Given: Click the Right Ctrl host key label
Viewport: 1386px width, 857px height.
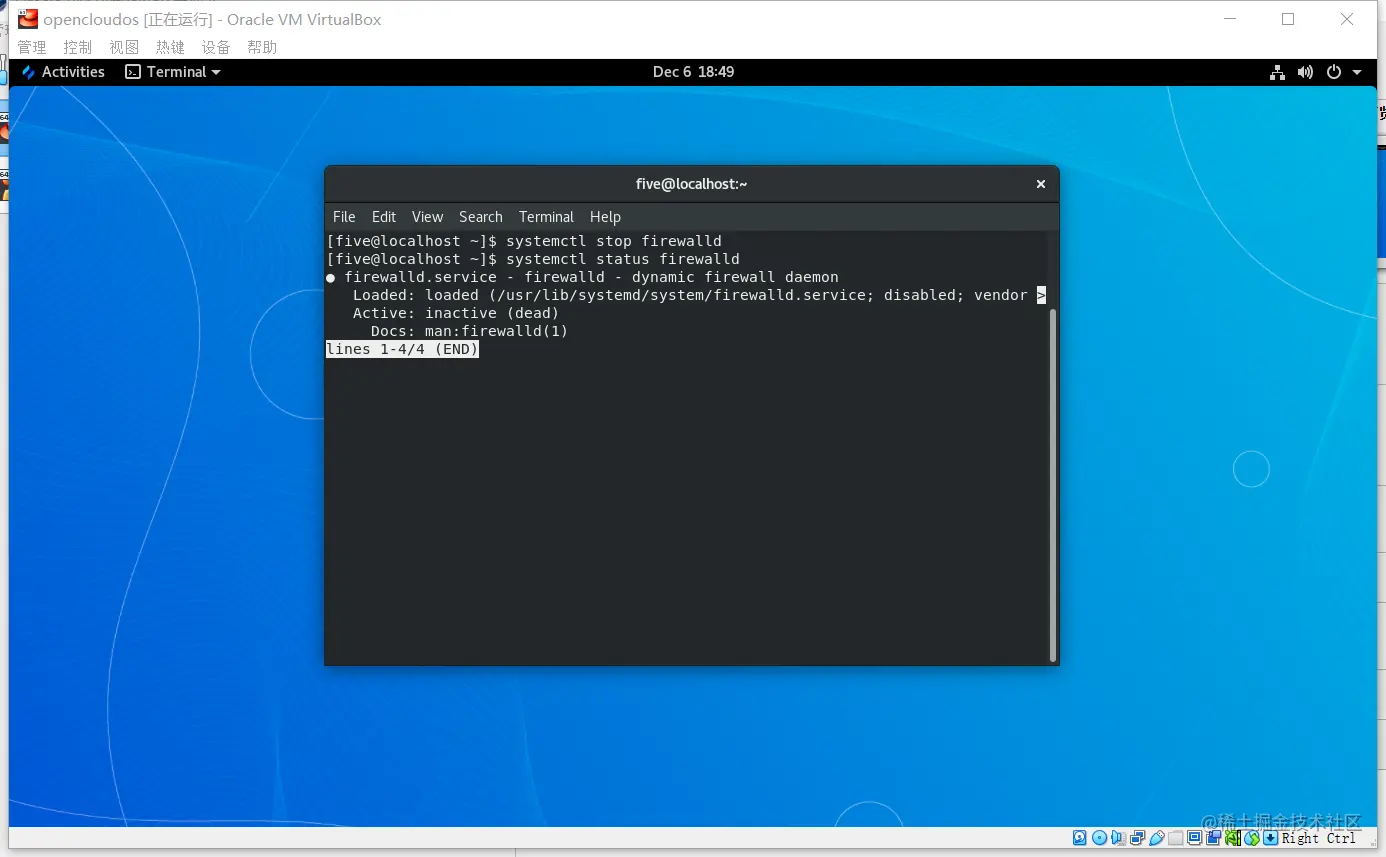Looking at the screenshot, I should 1319,838.
